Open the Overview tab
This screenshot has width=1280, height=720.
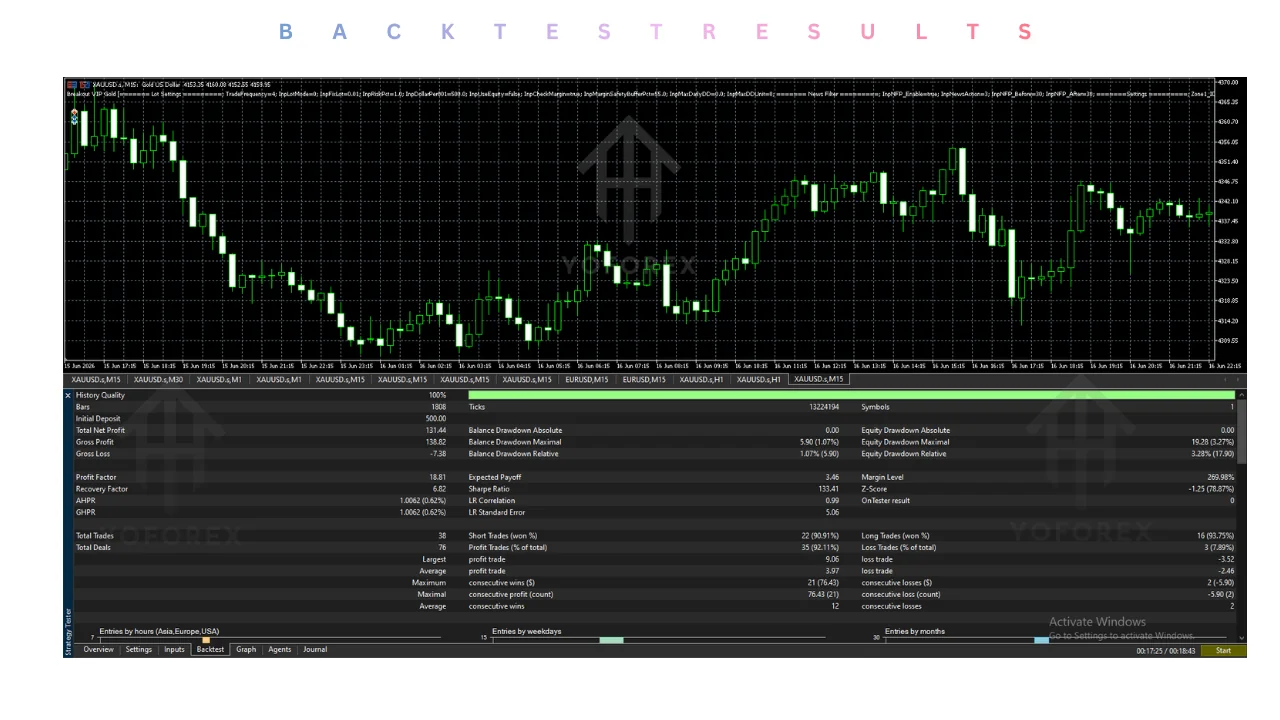tap(98, 650)
